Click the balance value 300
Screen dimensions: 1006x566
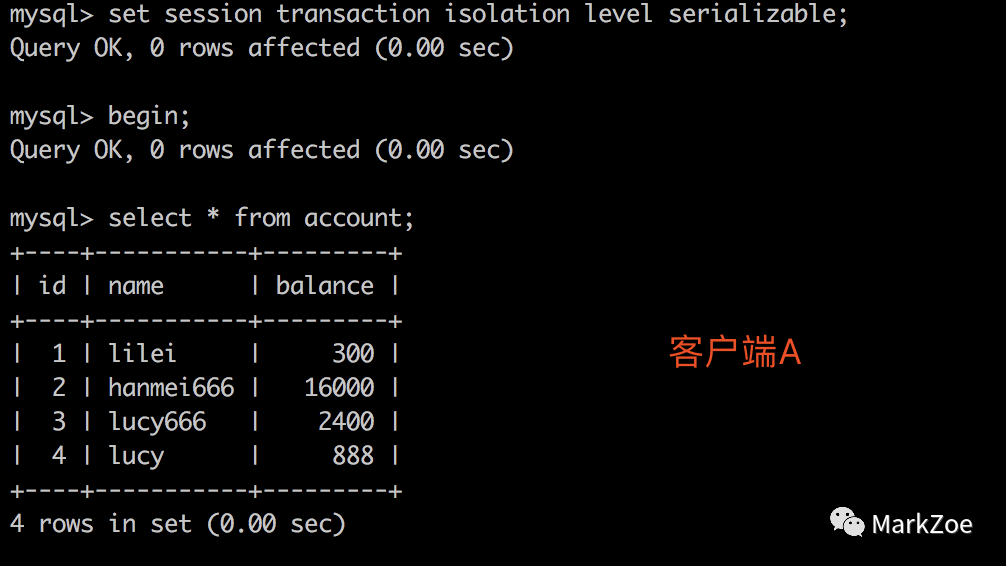(353, 354)
